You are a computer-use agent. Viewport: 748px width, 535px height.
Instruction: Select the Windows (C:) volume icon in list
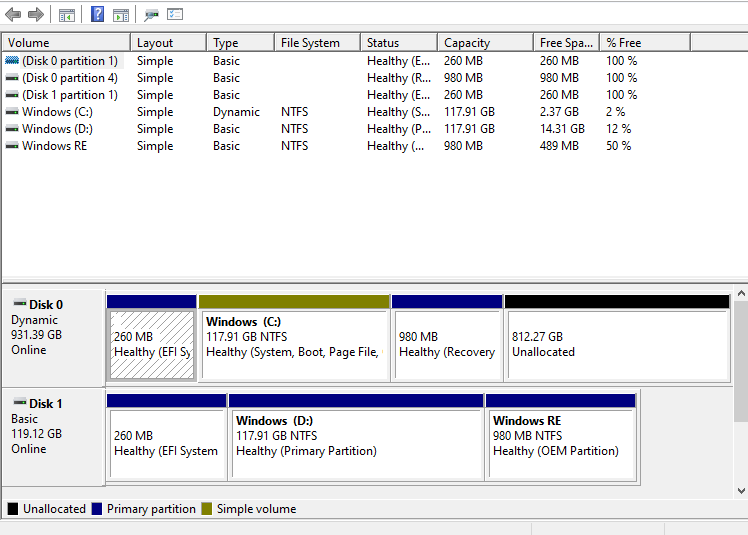click(12, 112)
